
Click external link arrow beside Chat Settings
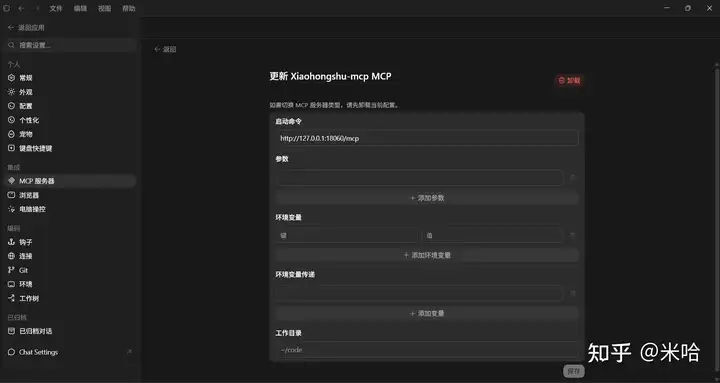[x=129, y=352]
